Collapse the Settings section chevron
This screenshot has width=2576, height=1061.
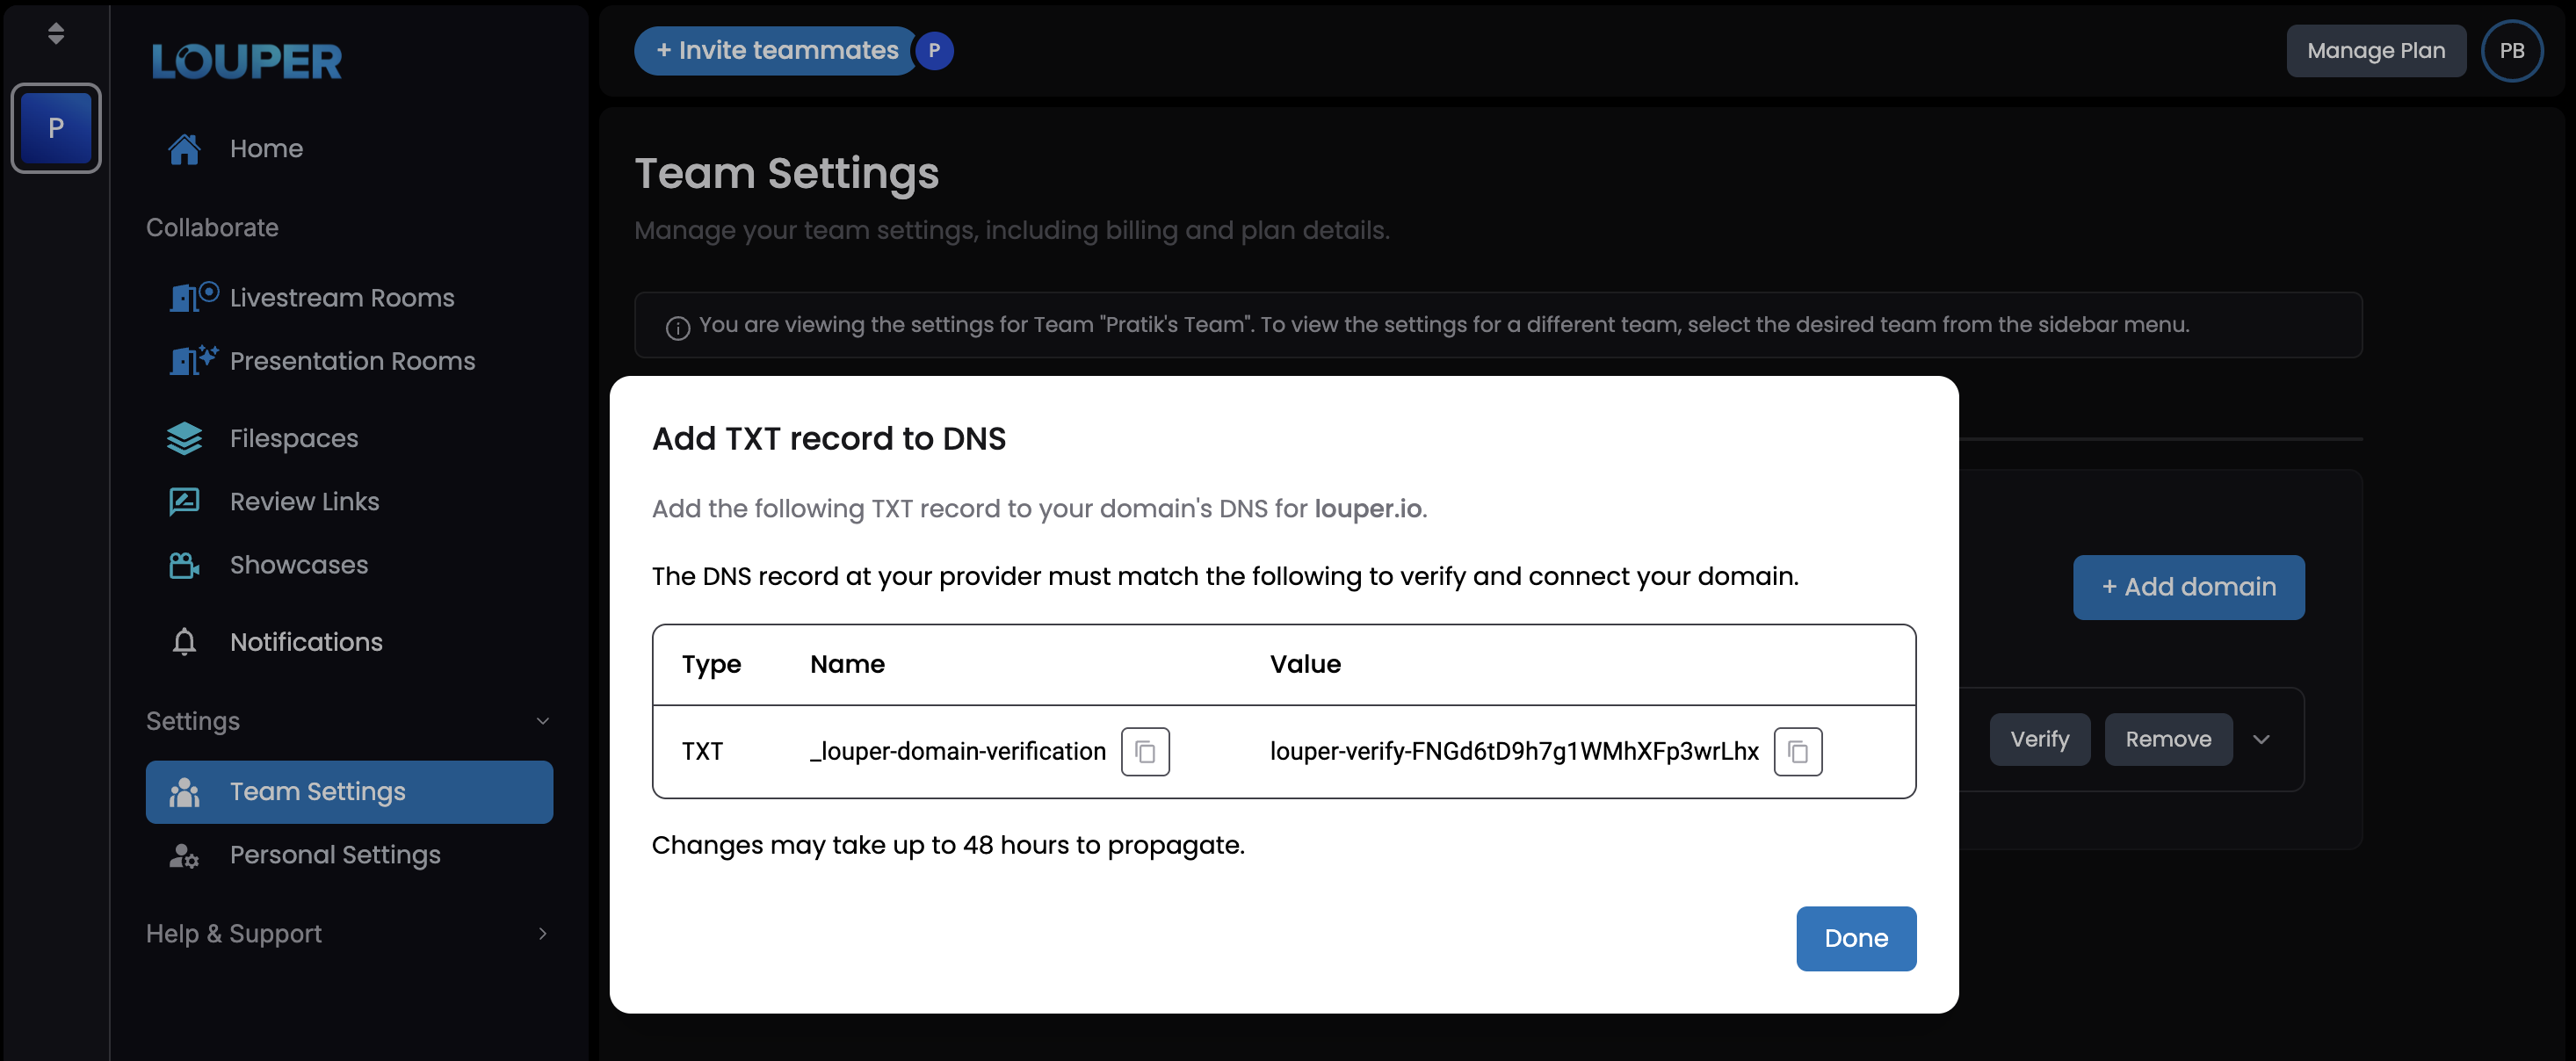(x=542, y=721)
